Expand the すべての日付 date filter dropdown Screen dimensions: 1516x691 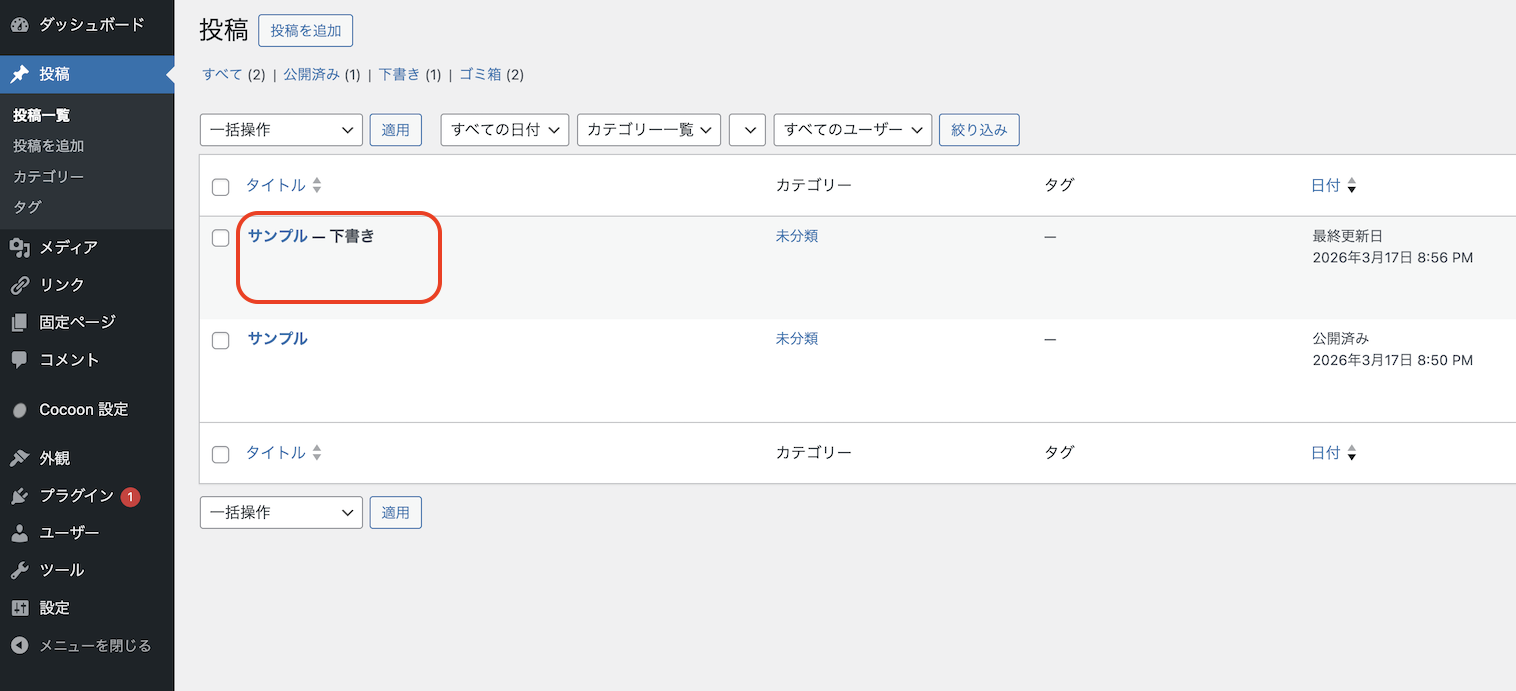click(505, 130)
